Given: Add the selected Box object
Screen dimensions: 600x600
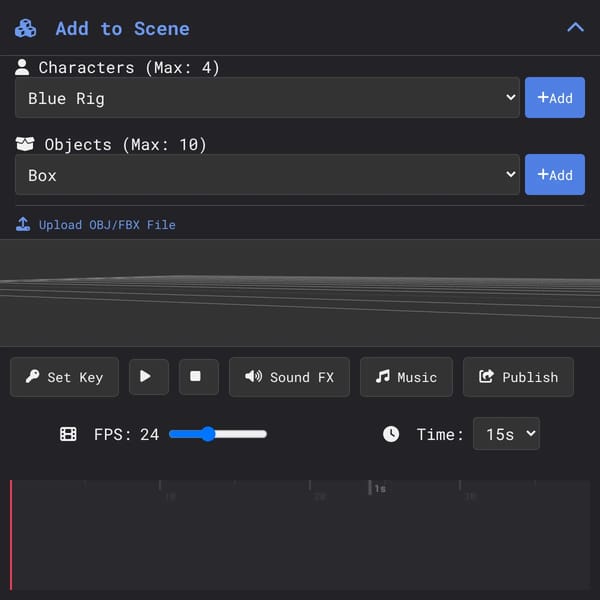Looking at the screenshot, I should [x=554, y=174].
